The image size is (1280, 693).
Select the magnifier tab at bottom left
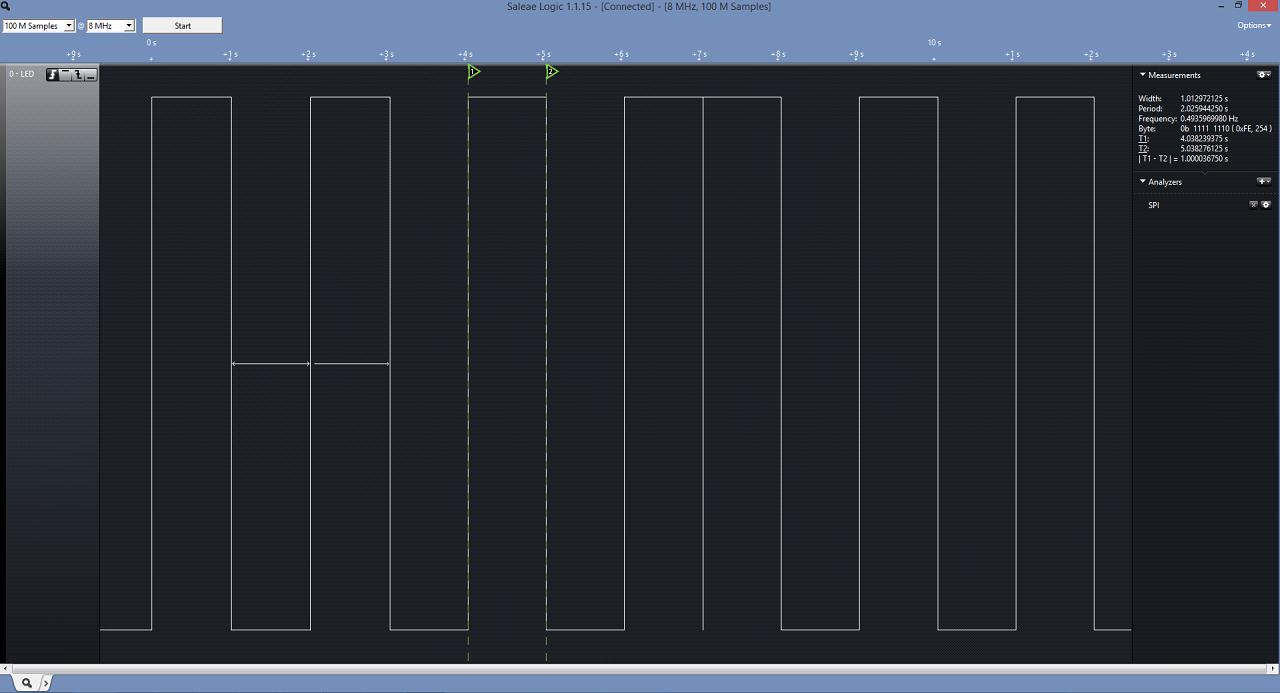pos(27,683)
